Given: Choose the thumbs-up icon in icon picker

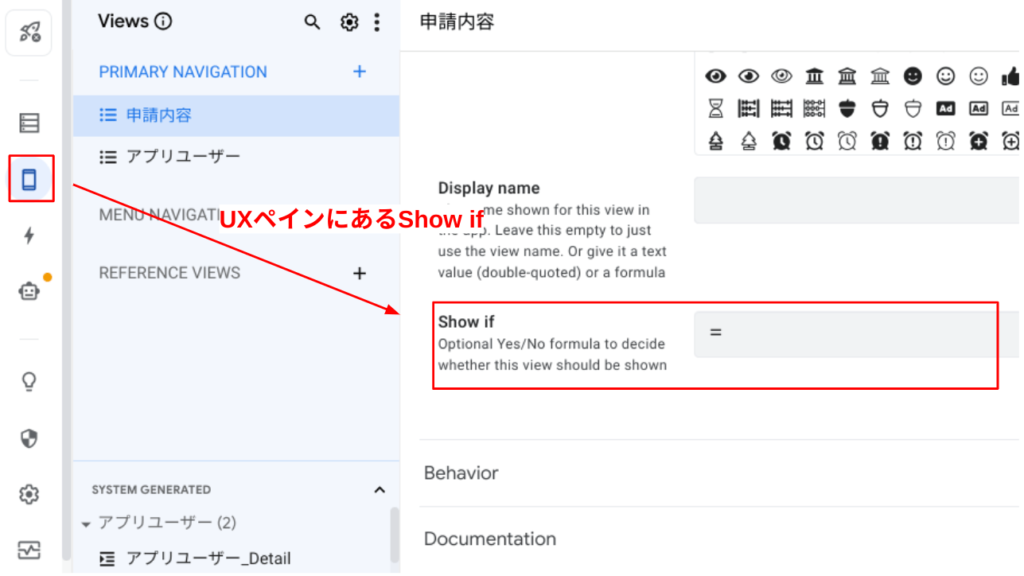Looking at the screenshot, I should tap(1010, 77).
